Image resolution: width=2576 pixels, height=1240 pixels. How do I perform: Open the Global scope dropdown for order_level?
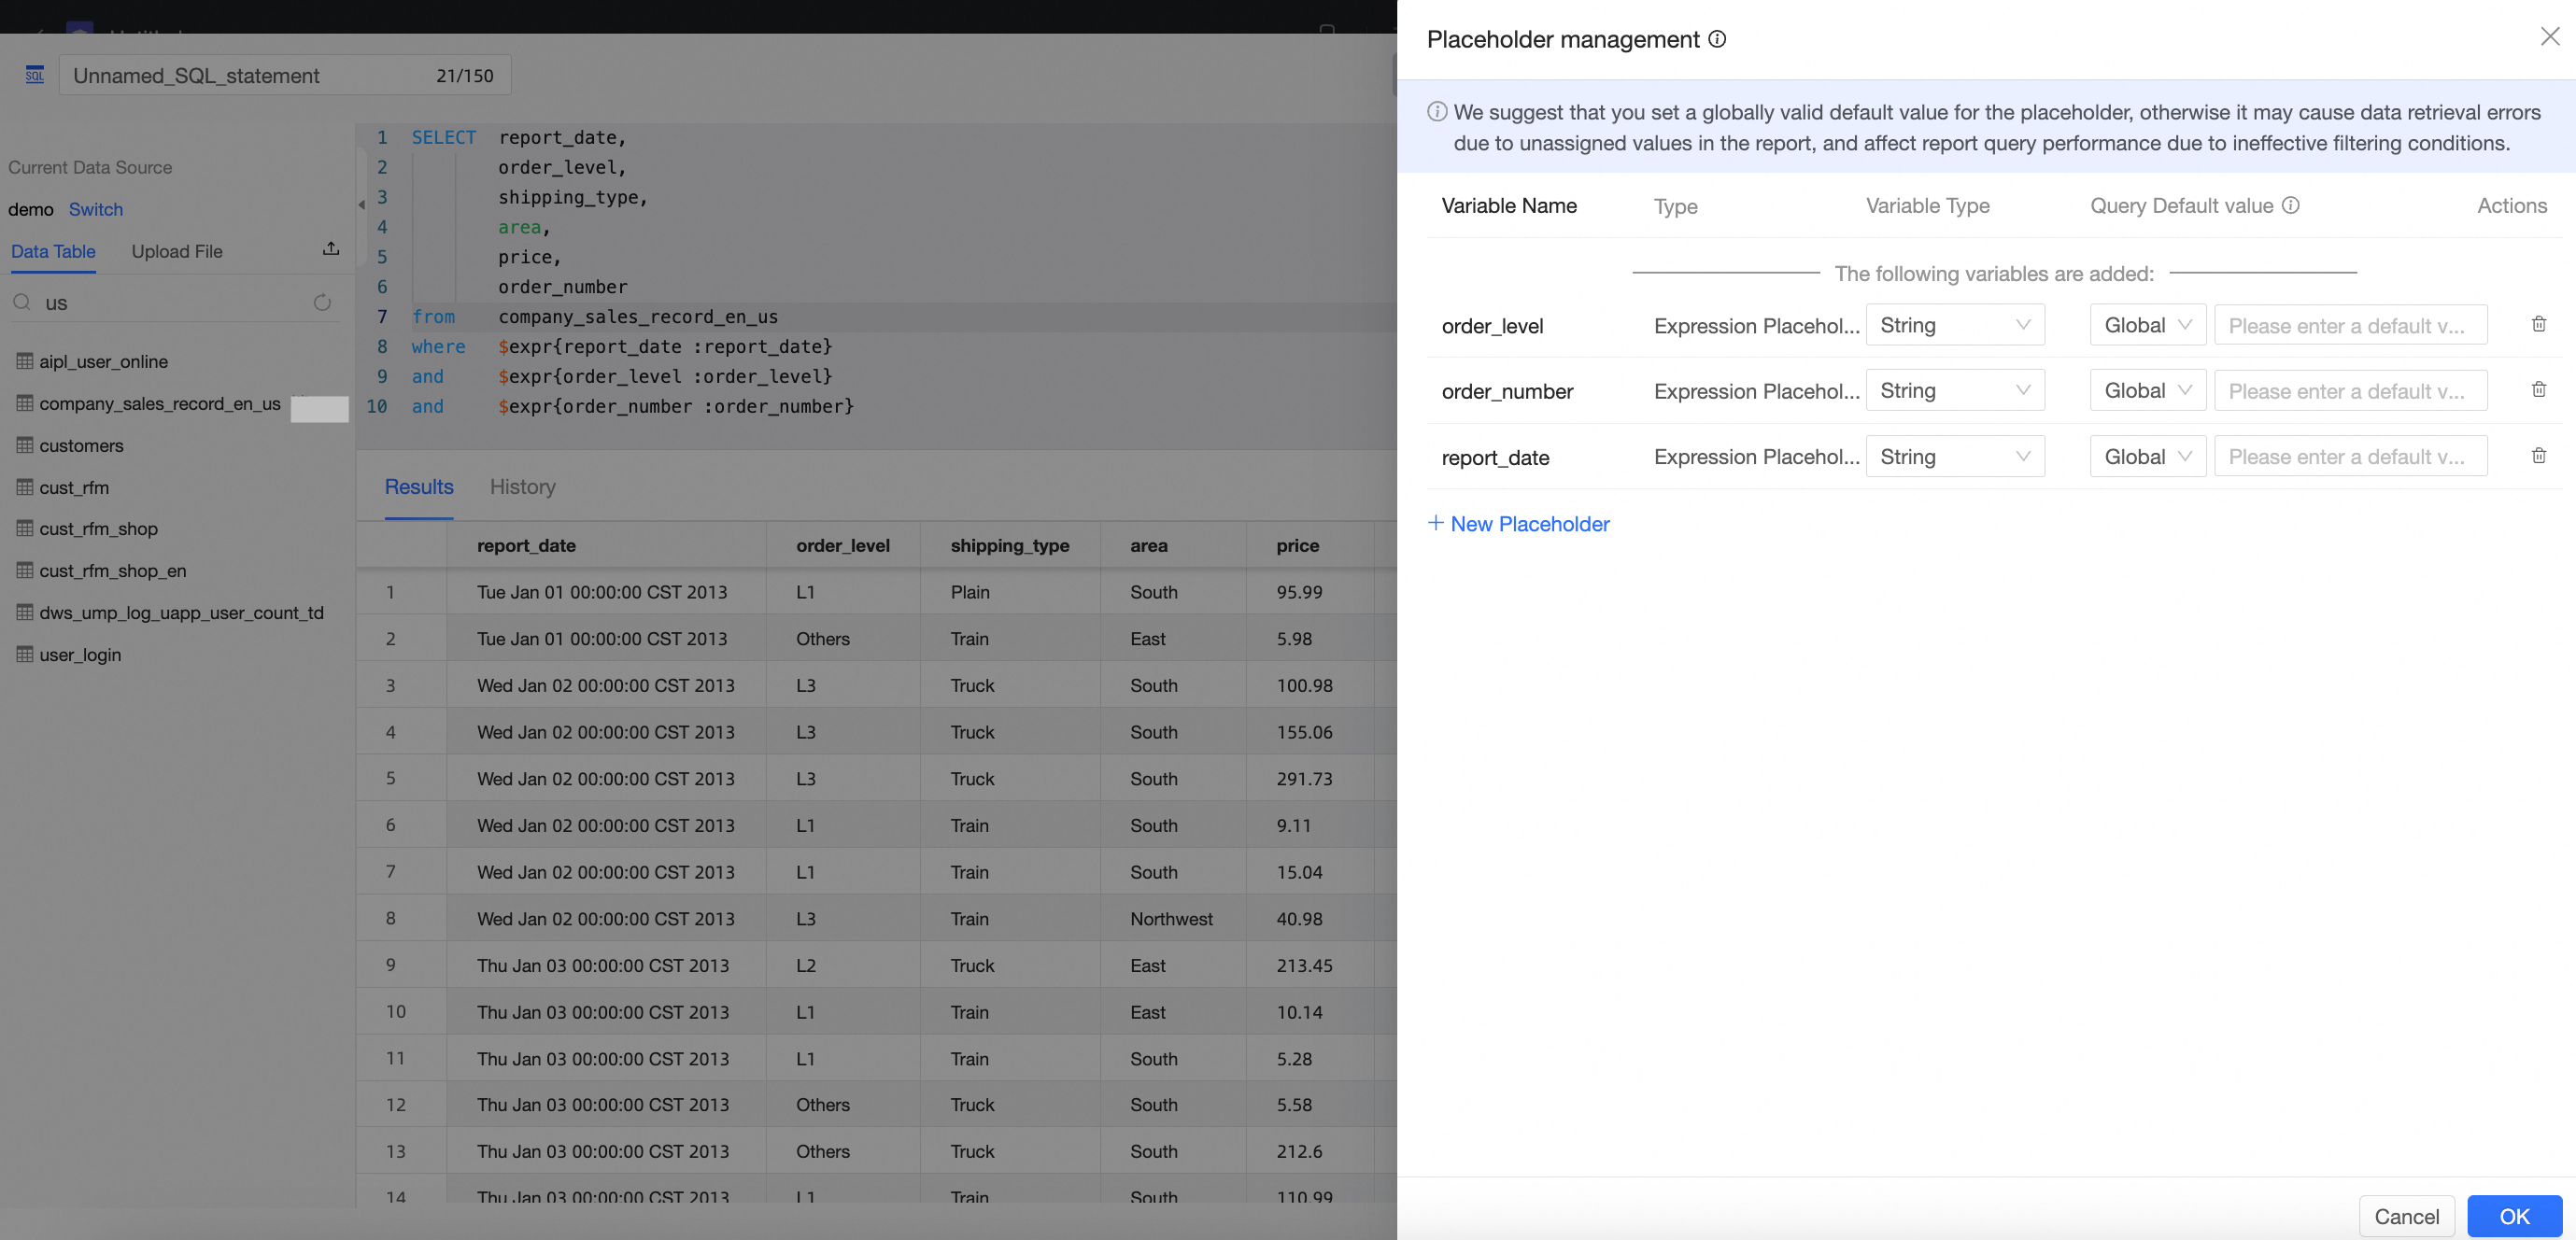click(x=2148, y=325)
